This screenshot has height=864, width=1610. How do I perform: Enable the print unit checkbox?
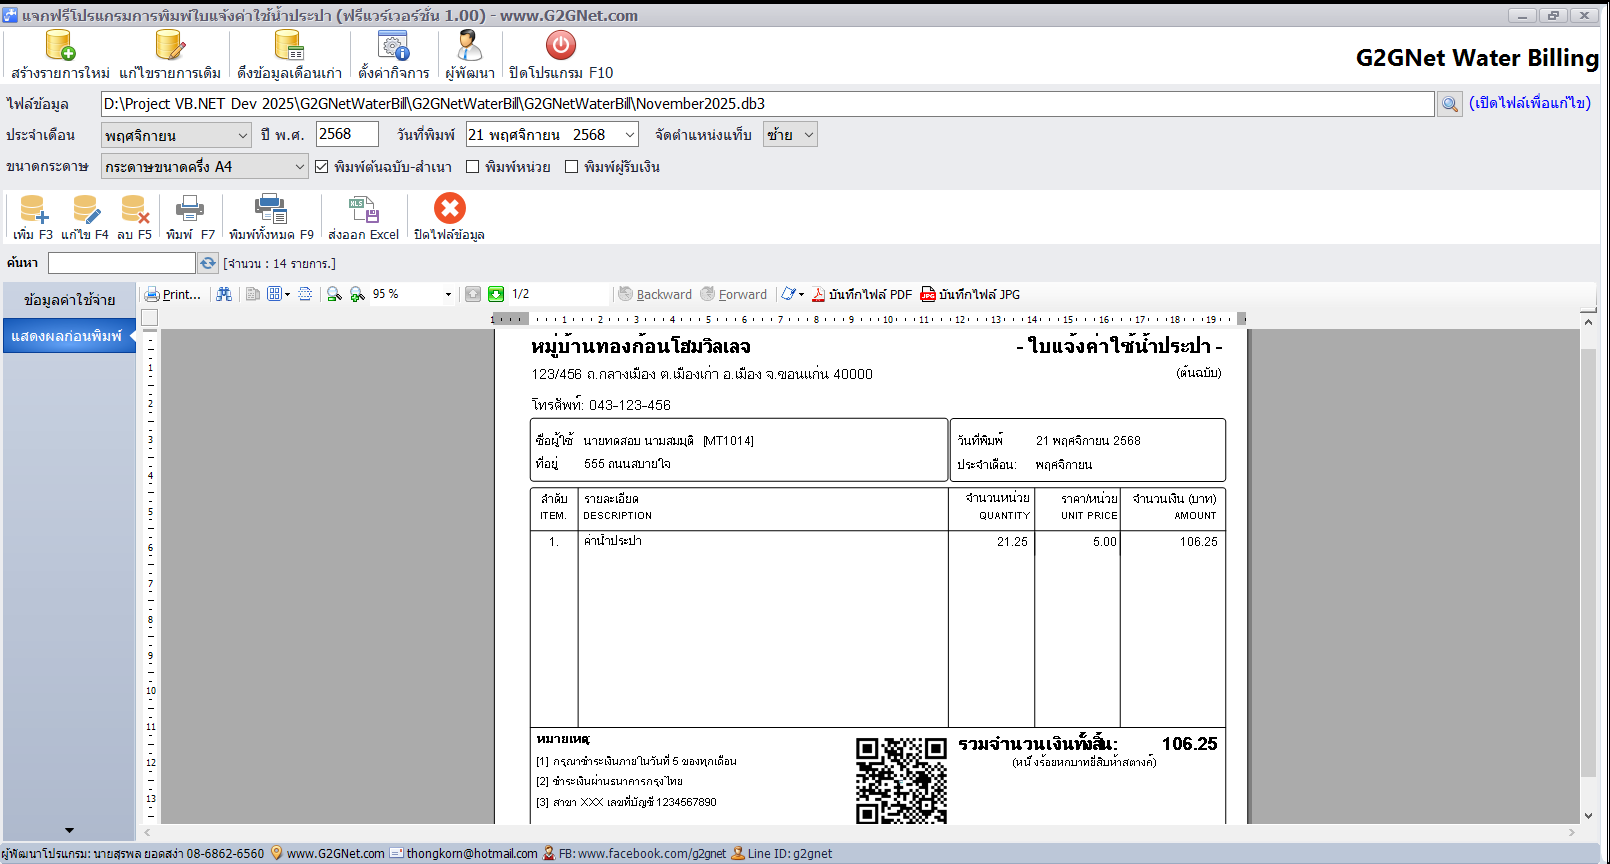point(473,167)
